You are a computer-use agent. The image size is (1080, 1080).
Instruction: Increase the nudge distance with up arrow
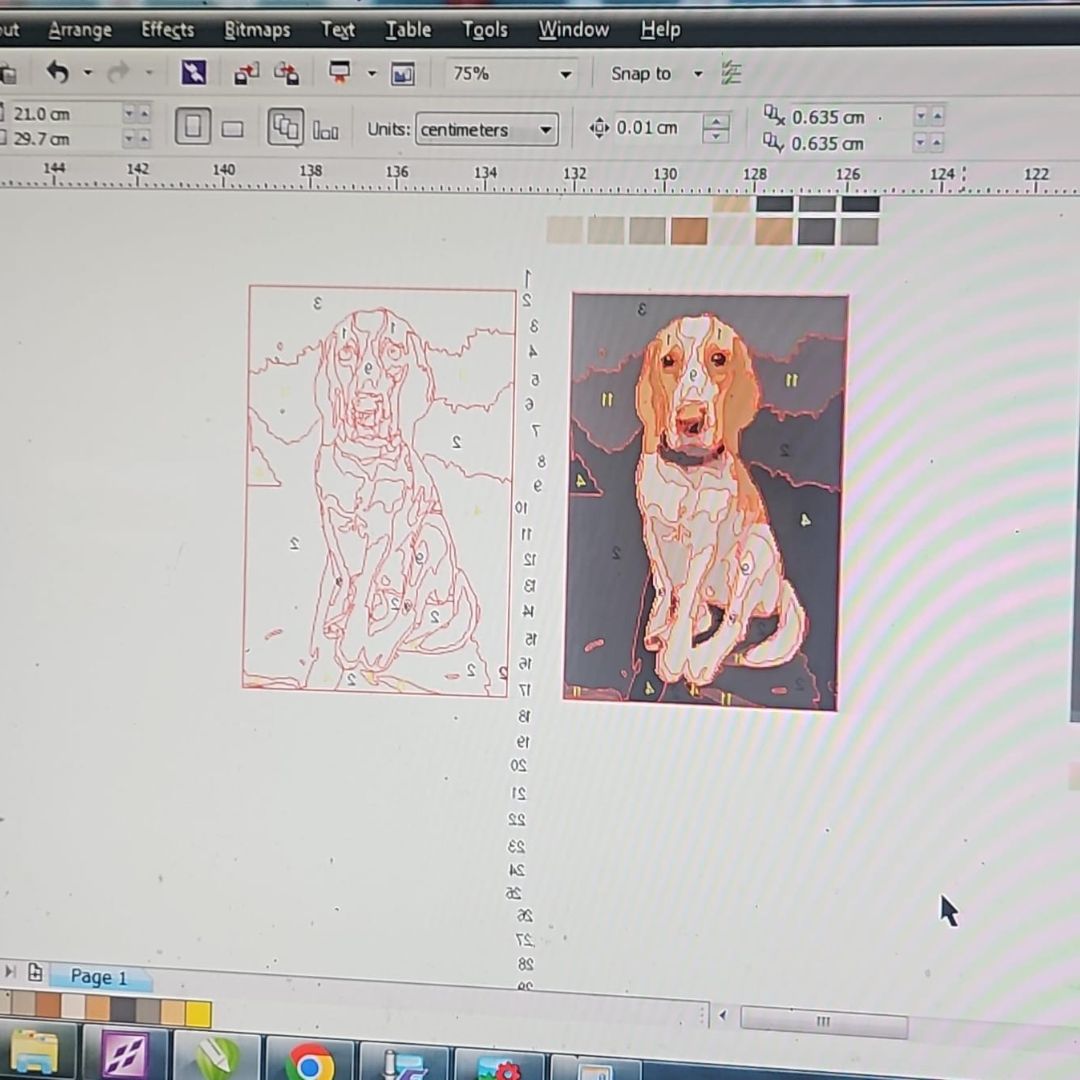coord(716,122)
